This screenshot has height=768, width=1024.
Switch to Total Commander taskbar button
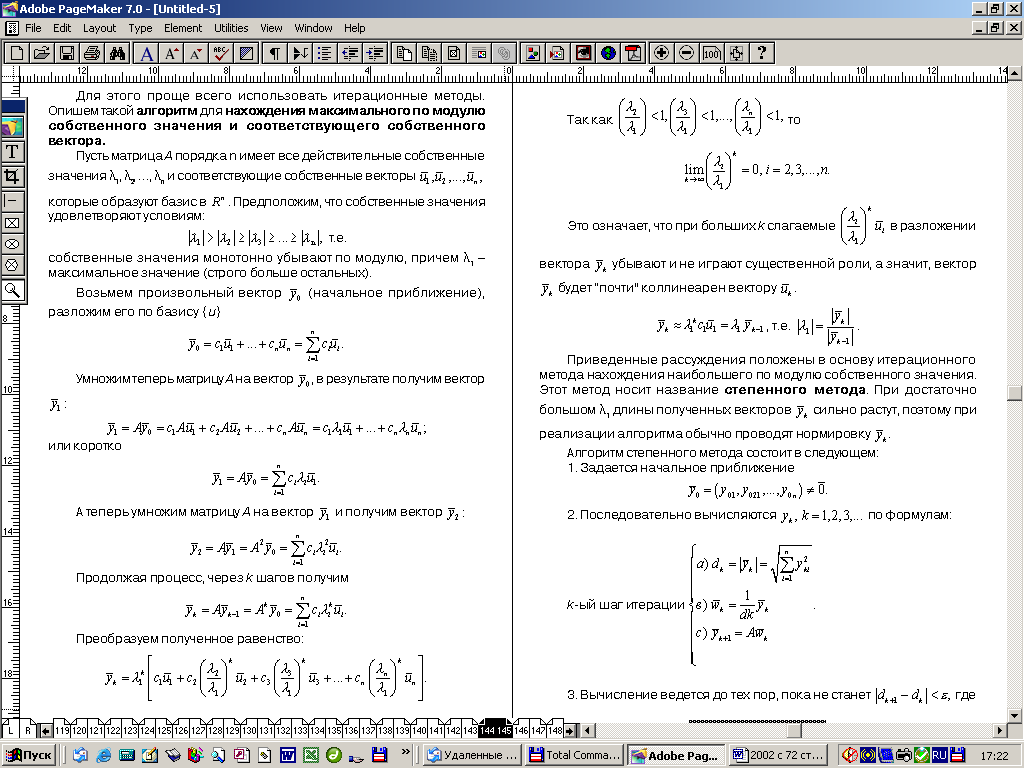576,755
